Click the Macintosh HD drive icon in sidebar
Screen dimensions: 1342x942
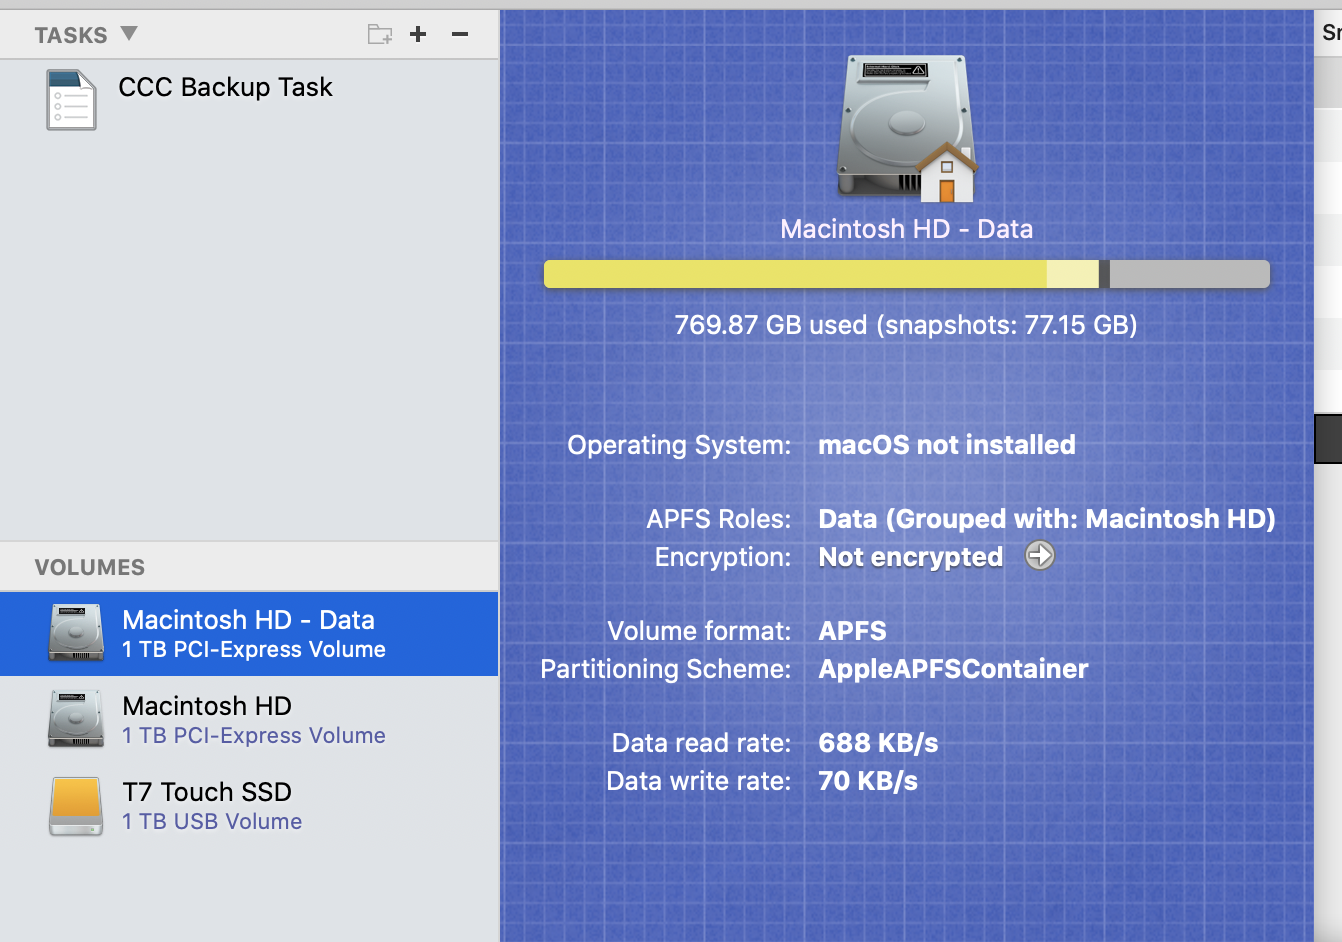click(76, 719)
